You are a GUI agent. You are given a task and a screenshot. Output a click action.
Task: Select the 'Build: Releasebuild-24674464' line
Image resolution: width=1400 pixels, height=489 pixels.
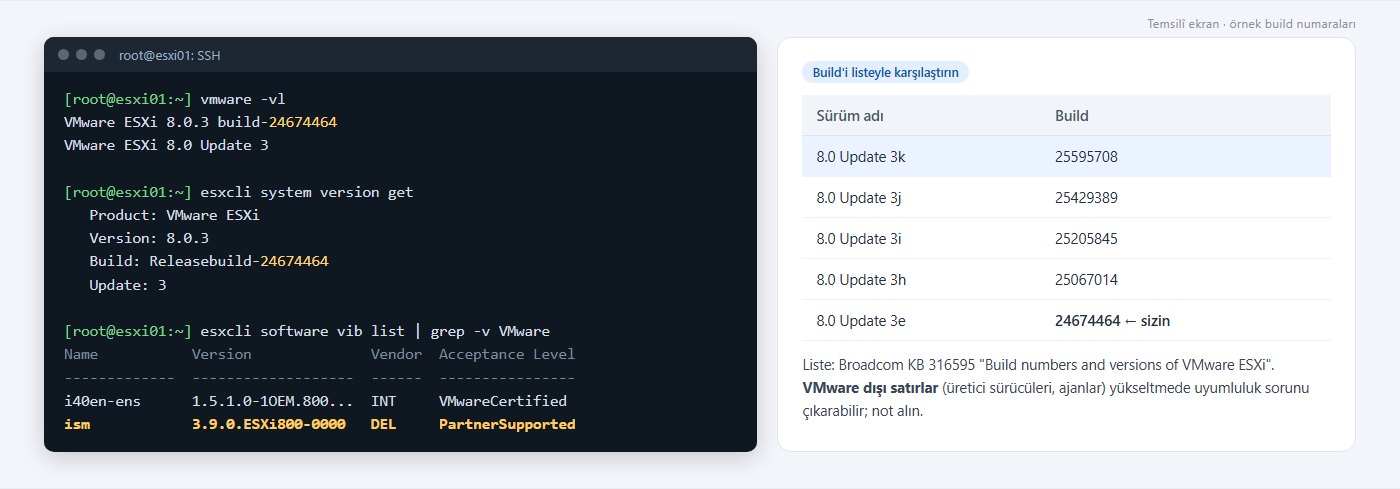click(x=209, y=261)
